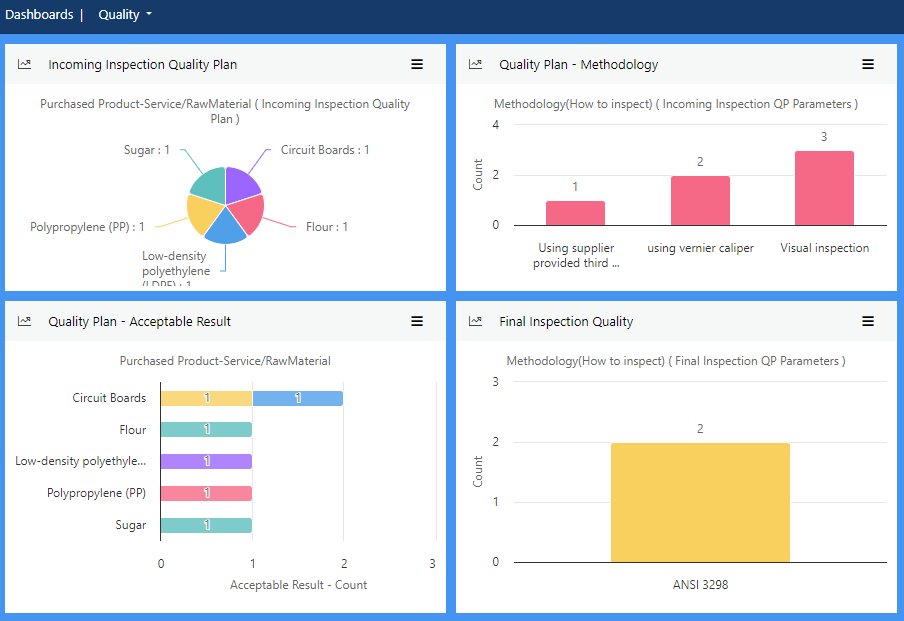Click chart icon beside Quality Plan - Acceptable Result

pyautogui.click(x=25, y=321)
